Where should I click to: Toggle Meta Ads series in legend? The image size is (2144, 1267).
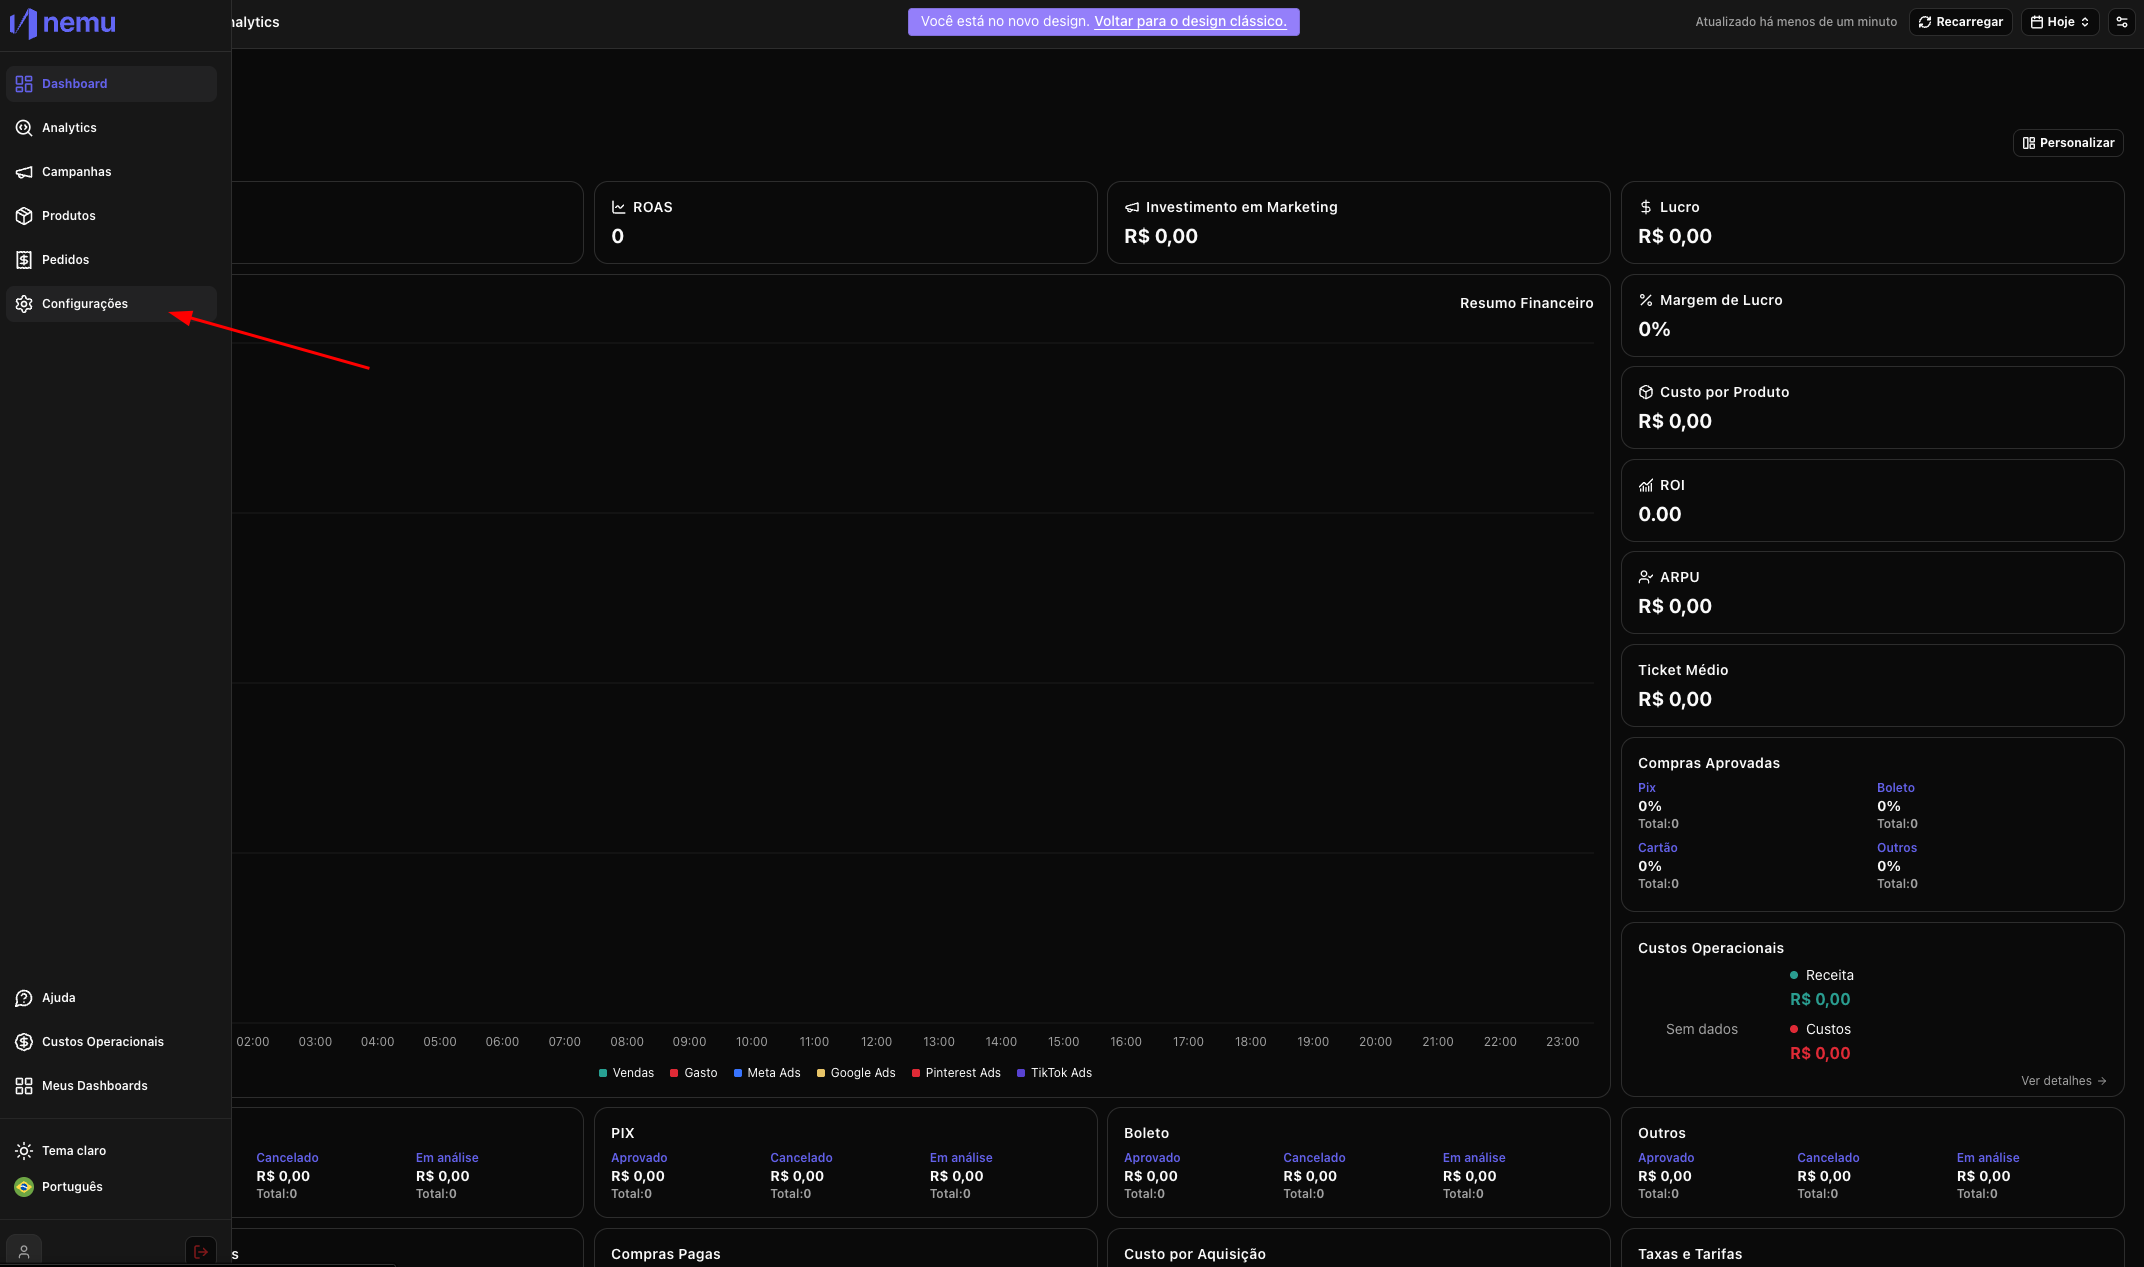coord(767,1073)
